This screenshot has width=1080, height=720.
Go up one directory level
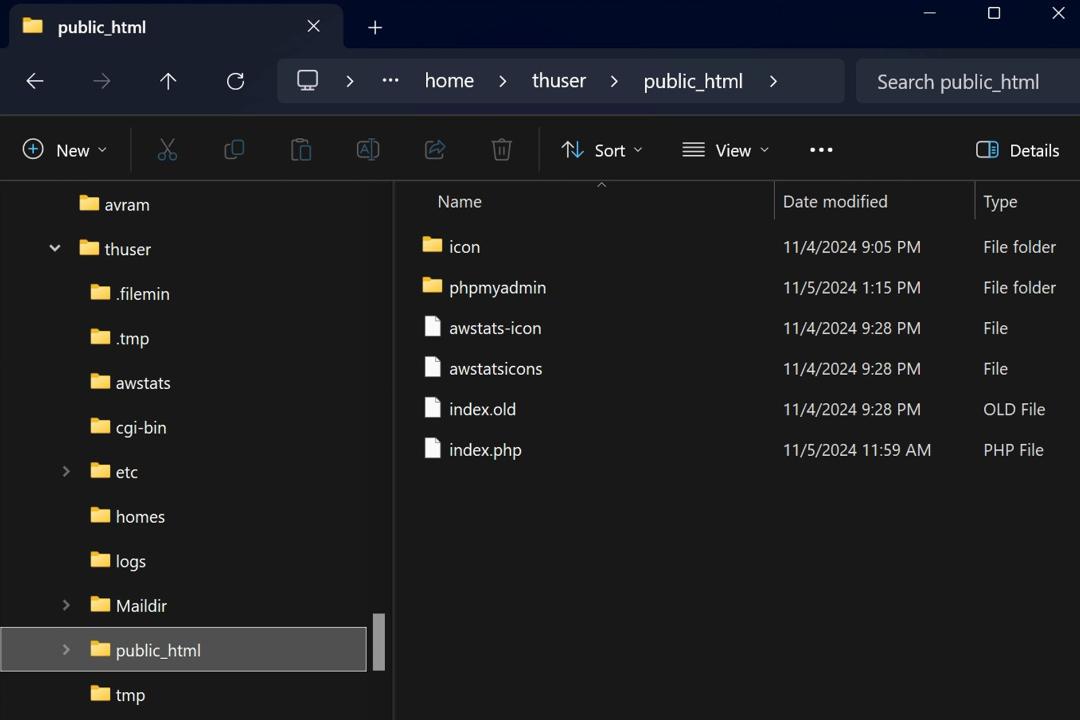(168, 81)
